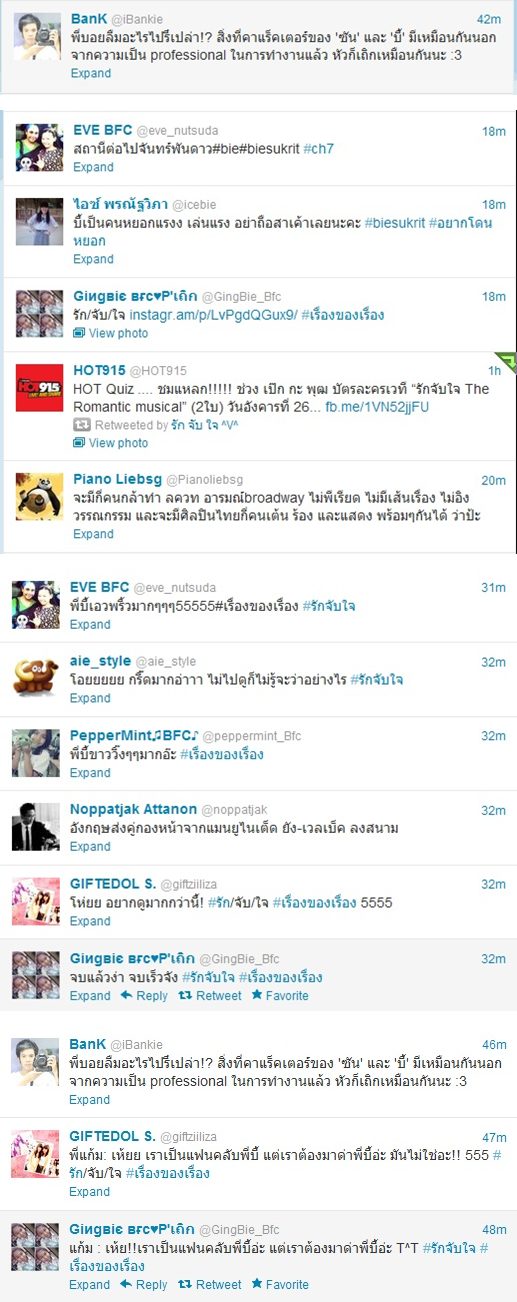517x1302 pixels.
Task: Open Piano Liebsg's panda avatar
Action: pos(39,496)
